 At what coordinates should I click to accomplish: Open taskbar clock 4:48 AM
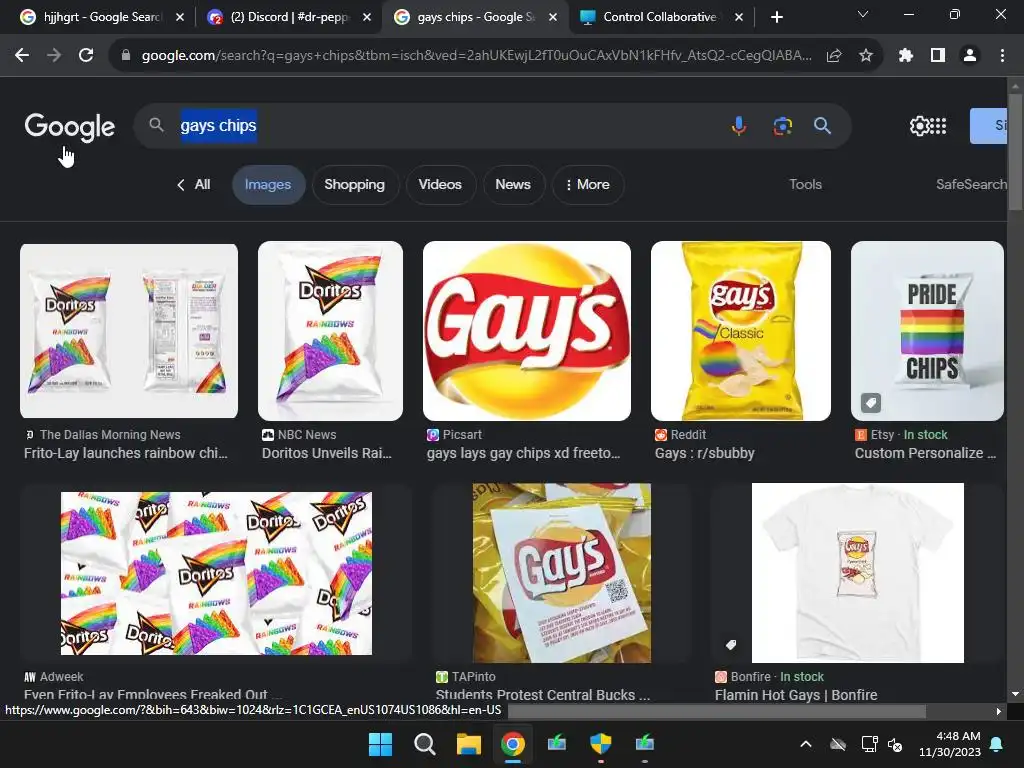pos(950,744)
